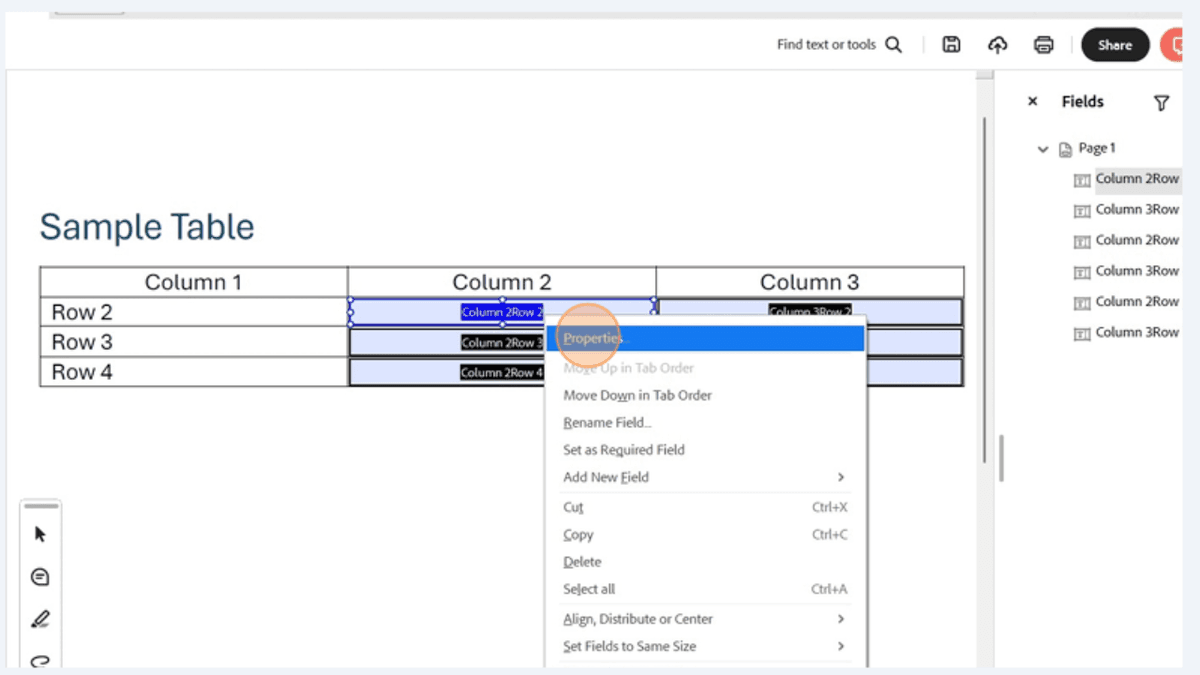
Task: Open the print dialog
Action: 1043,44
